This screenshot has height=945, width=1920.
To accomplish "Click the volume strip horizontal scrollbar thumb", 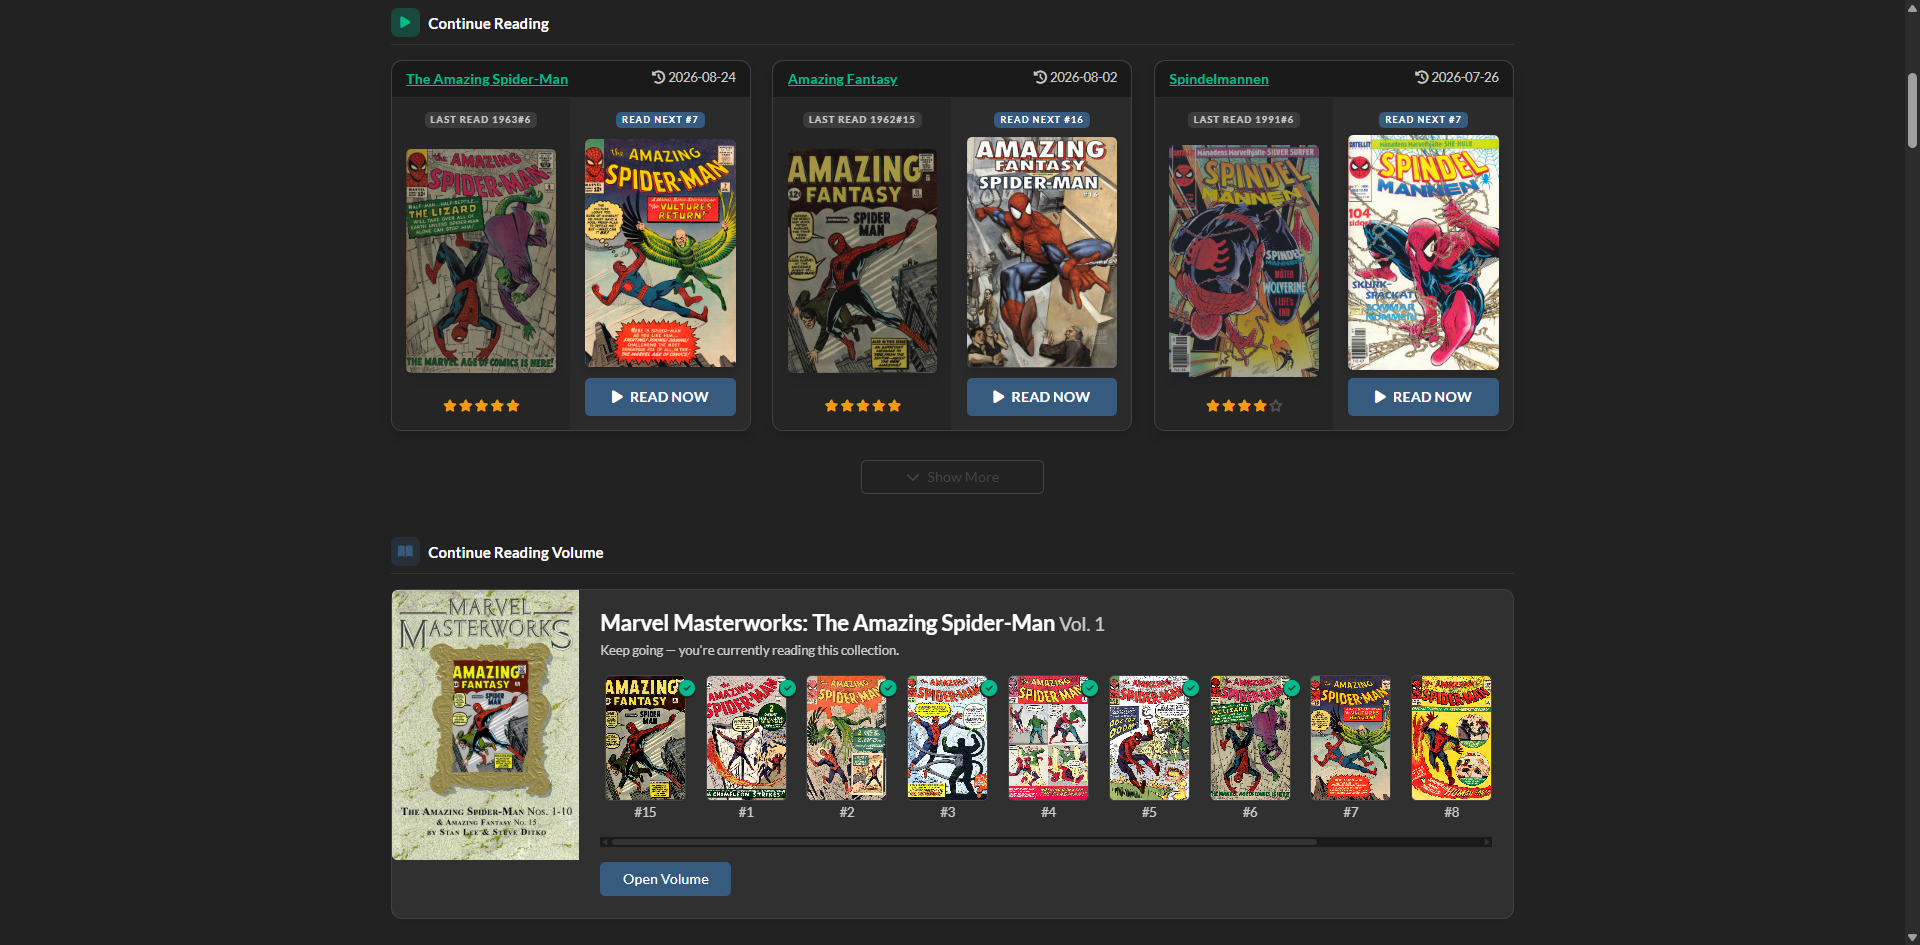I will 964,842.
